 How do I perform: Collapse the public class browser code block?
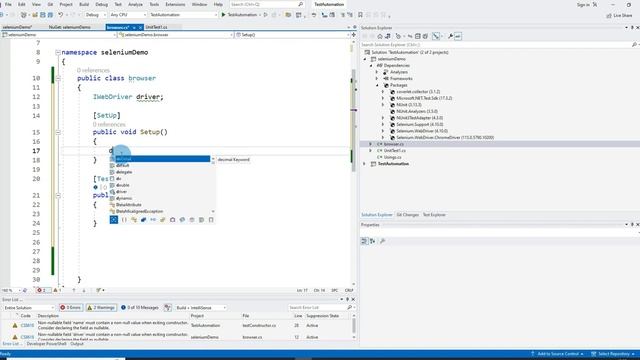[58, 78]
